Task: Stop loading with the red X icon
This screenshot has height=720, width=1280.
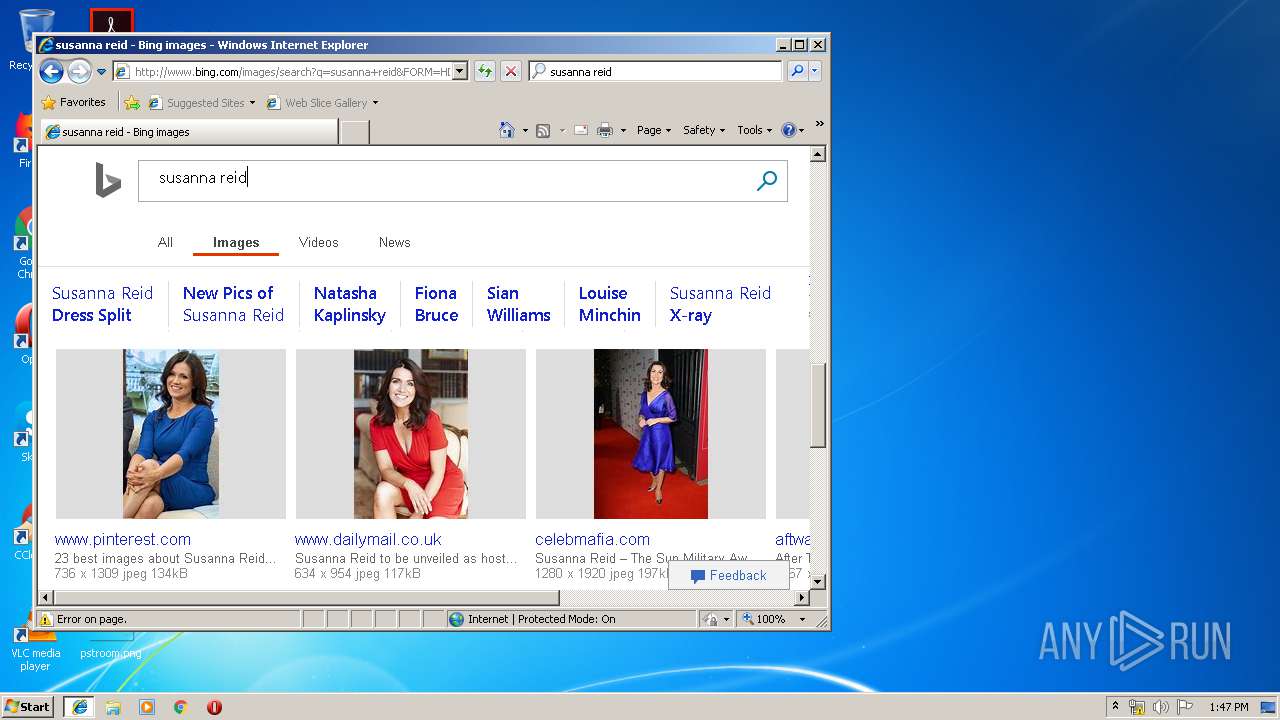Action: point(511,71)
